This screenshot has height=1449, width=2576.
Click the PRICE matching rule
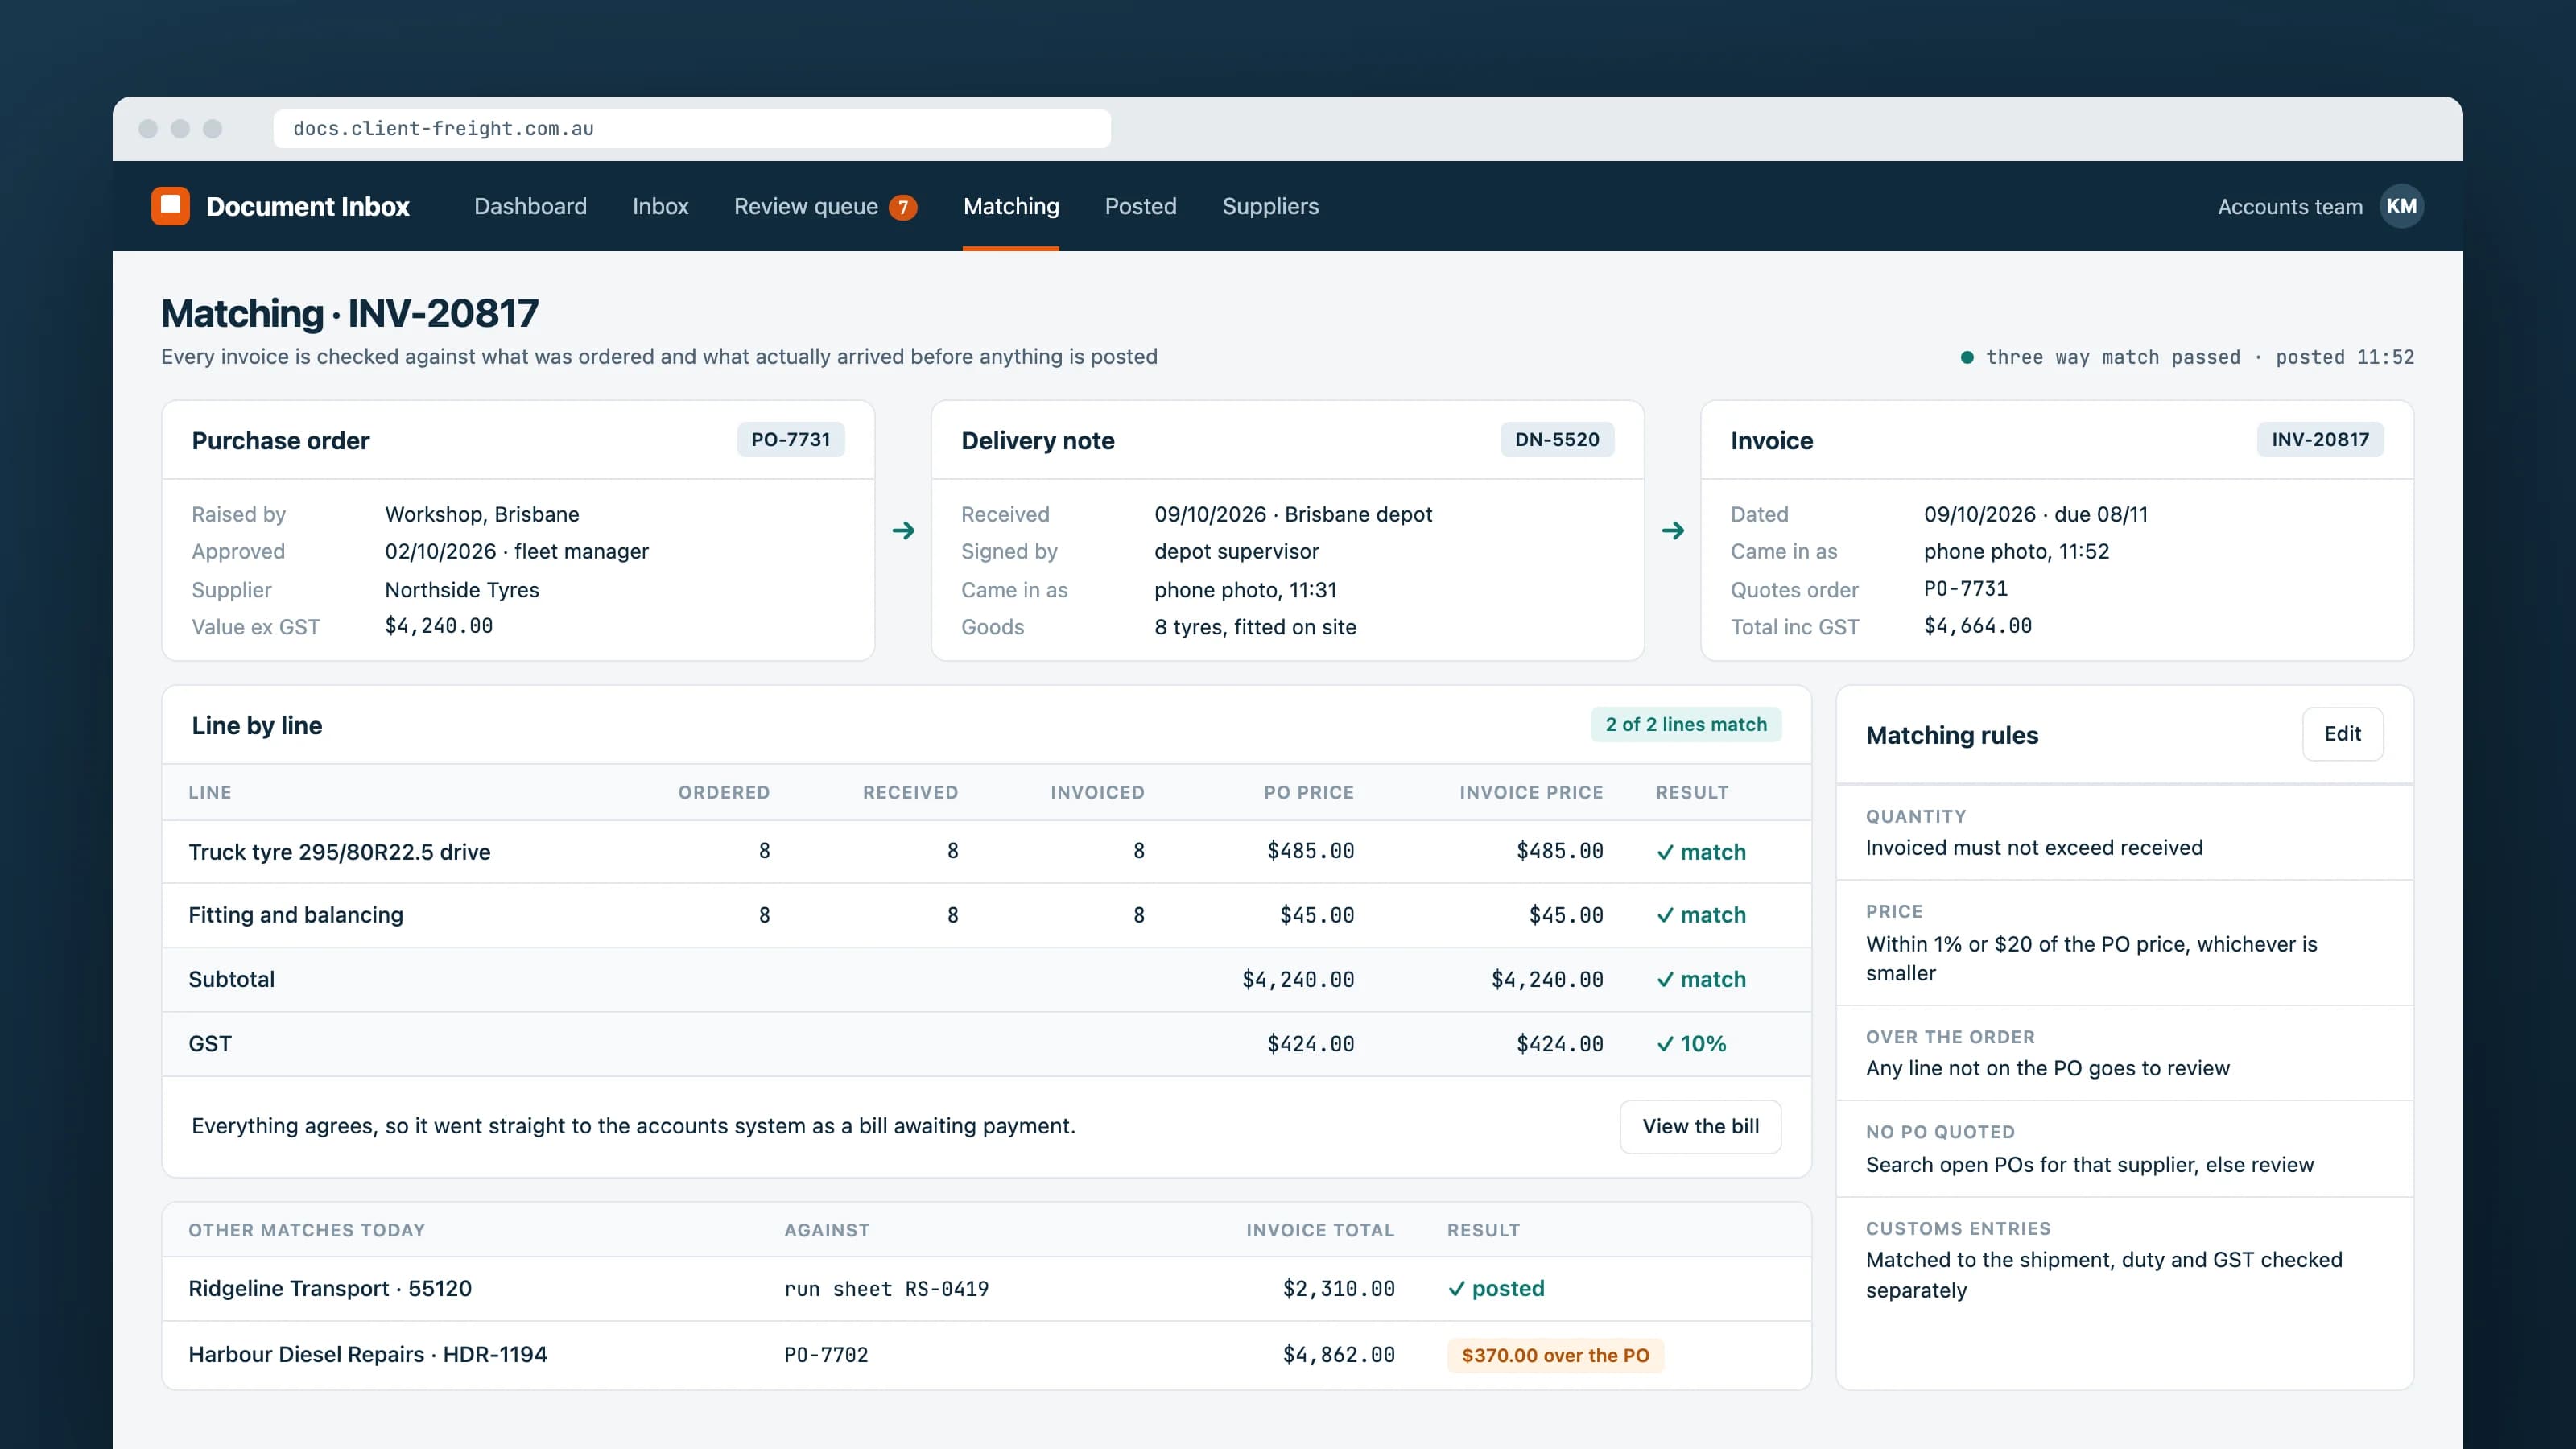point(2124,943)
